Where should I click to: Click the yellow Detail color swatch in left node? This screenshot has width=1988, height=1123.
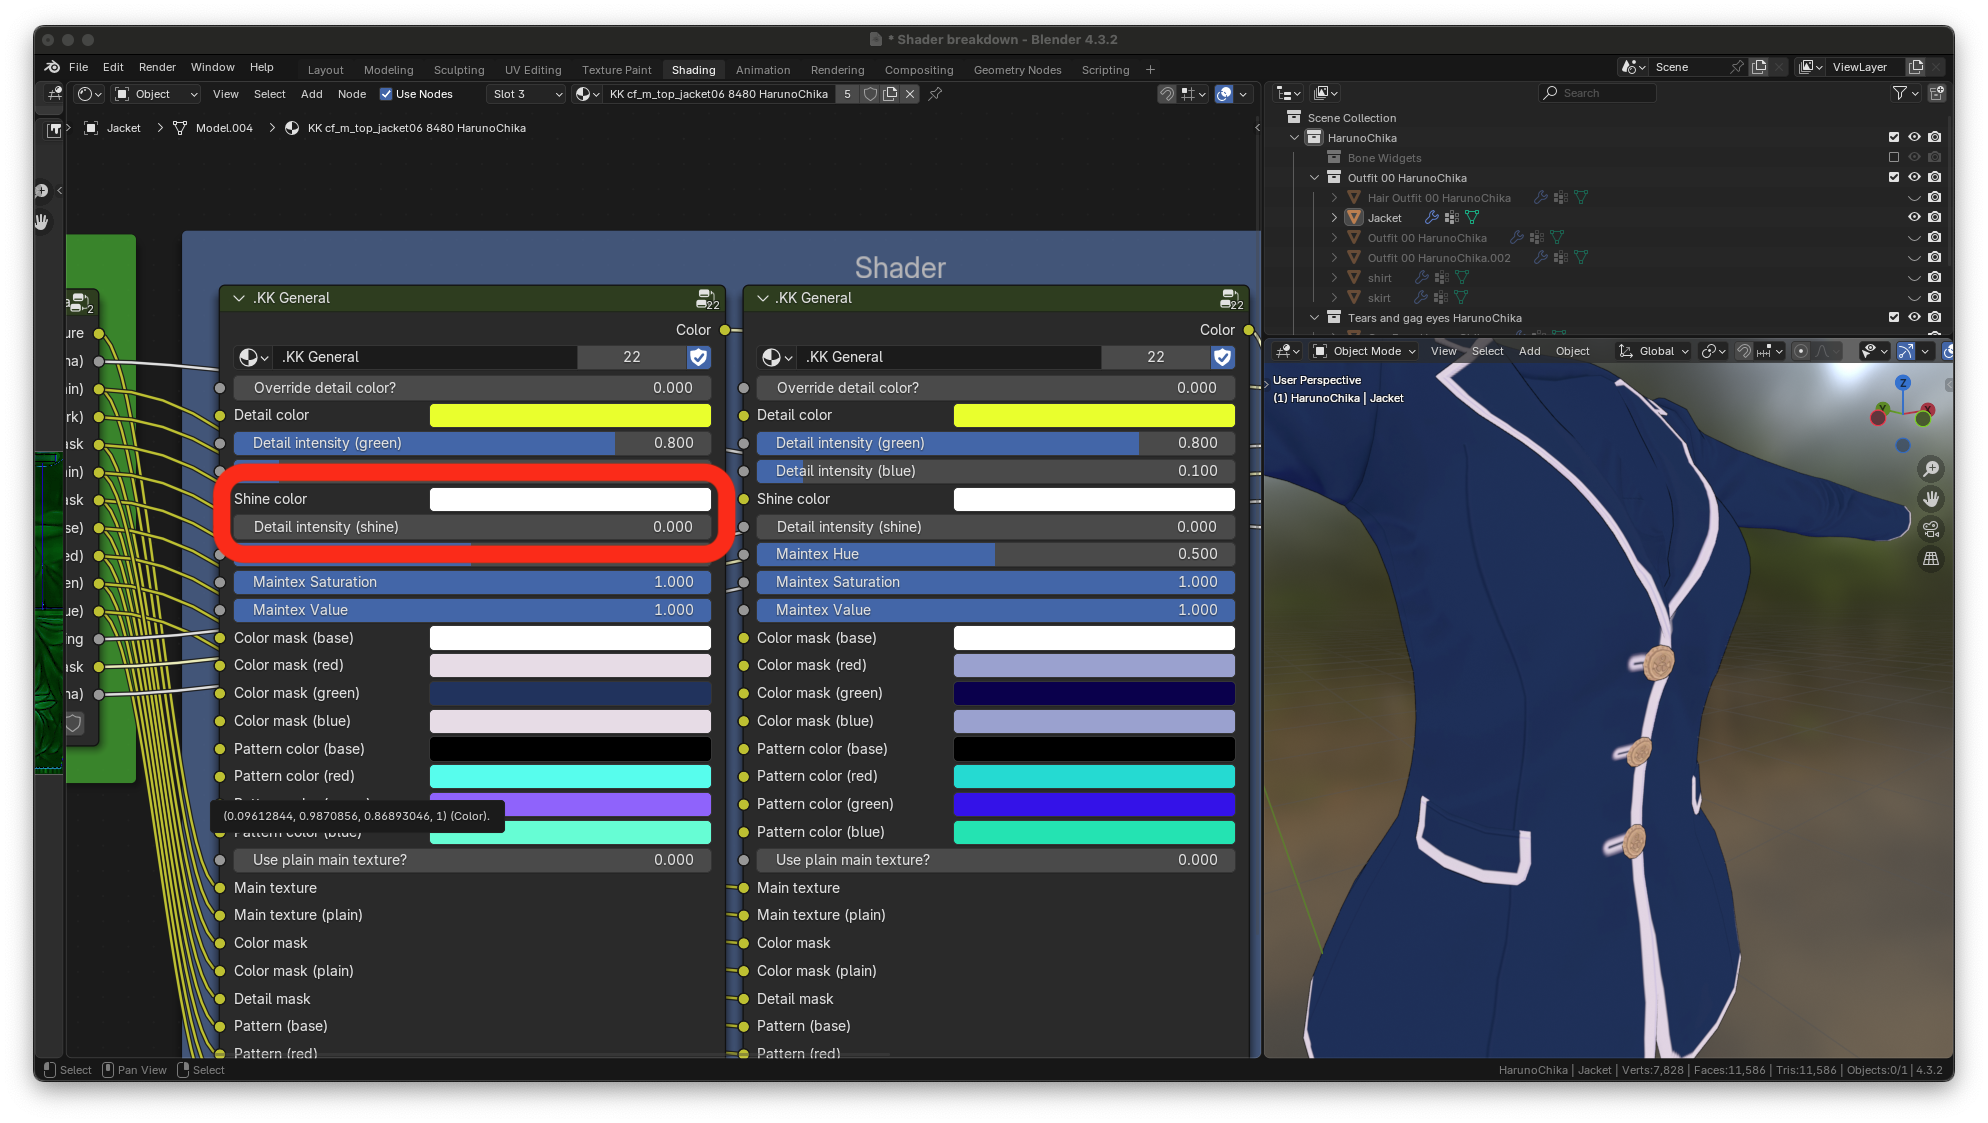[x=570, y=415]
